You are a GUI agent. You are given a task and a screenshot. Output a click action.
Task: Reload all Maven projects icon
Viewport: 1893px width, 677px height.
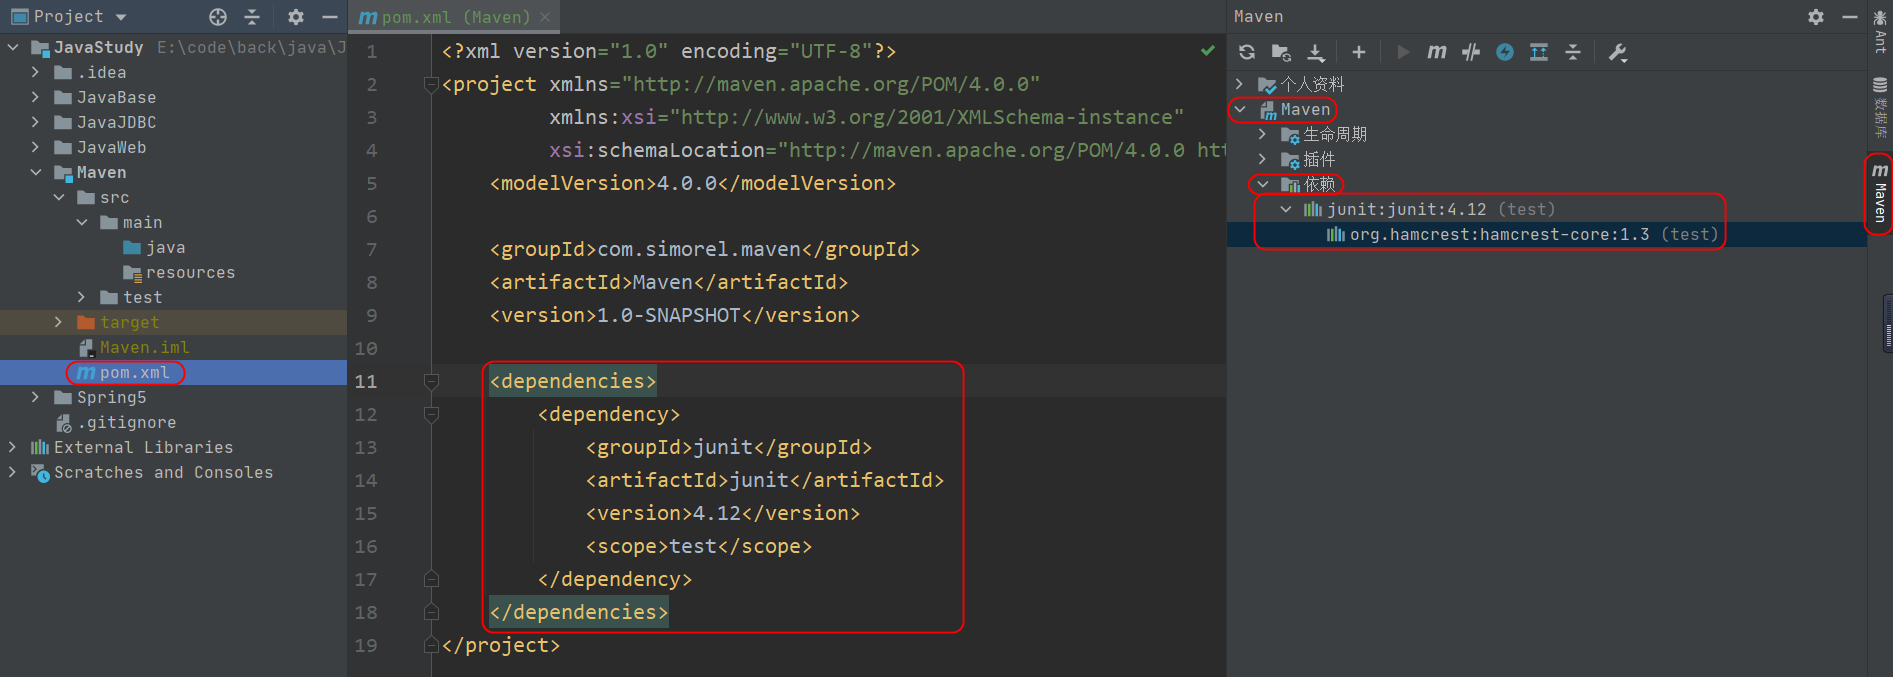click(x=1247, y=52)
